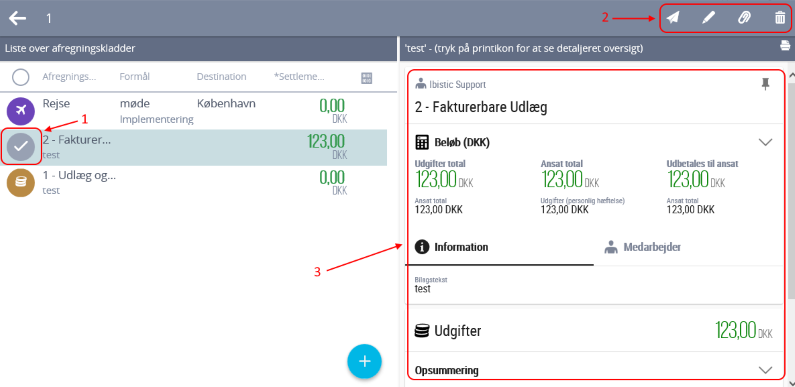Click the purple airplane icon for Rejse
This screenshot has height=387, width=795.
click(x=21, y=111)
